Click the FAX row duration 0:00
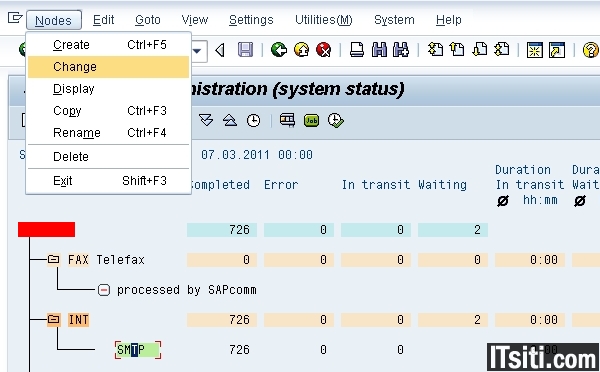Image resolution: width=600 pixels, height=372 pixels. pyautogui.click(x=530, y=260)
